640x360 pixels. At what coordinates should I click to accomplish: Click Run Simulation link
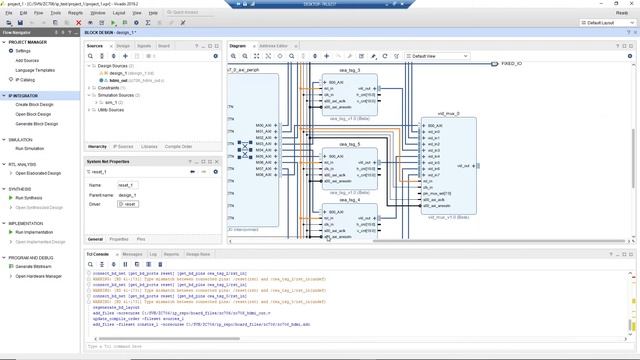[29, 149]
